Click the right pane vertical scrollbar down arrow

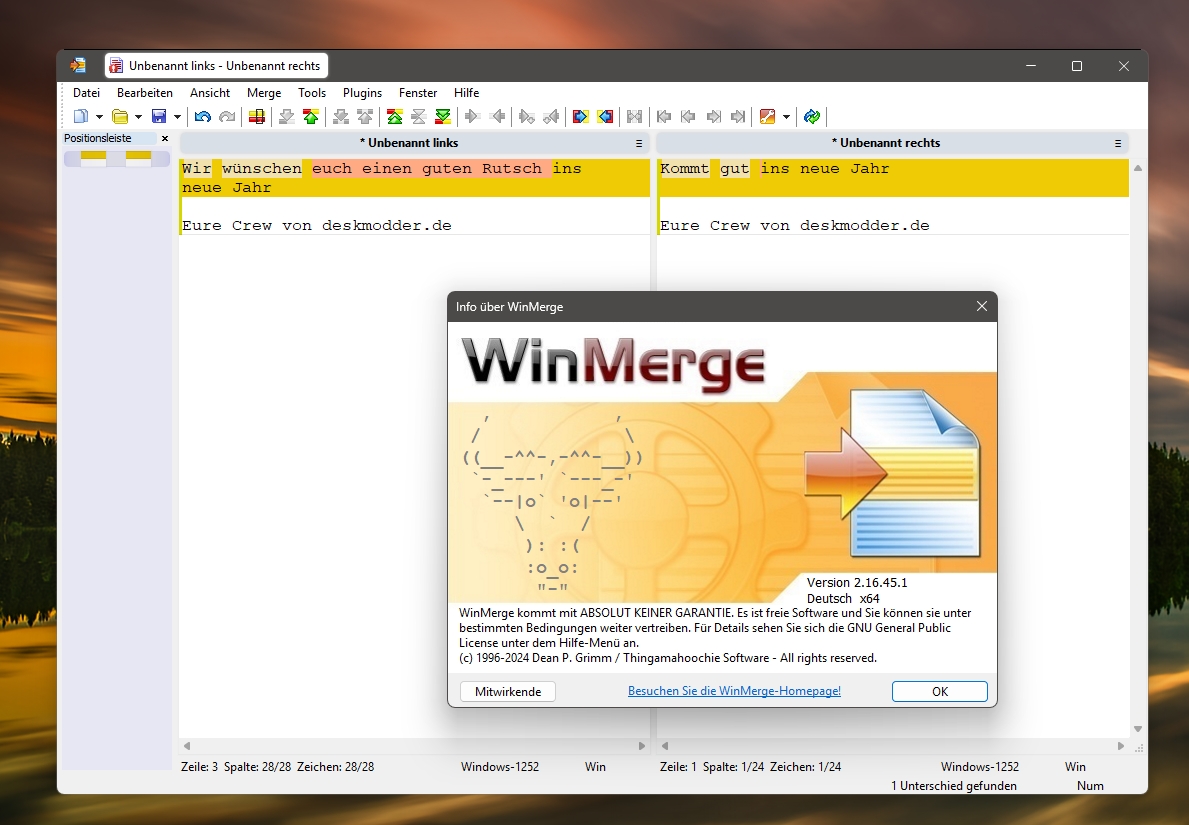(1137, 729)
